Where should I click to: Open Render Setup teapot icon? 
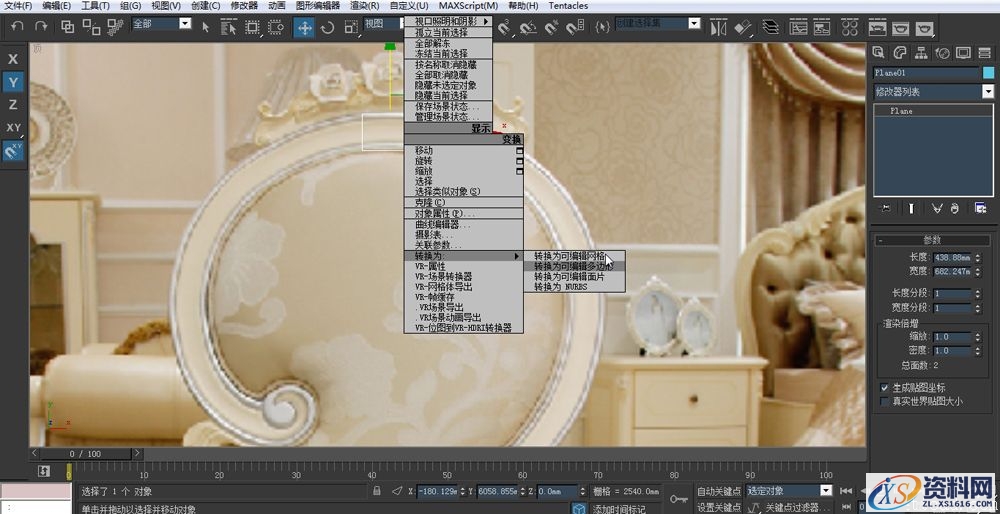click(878, 27)
